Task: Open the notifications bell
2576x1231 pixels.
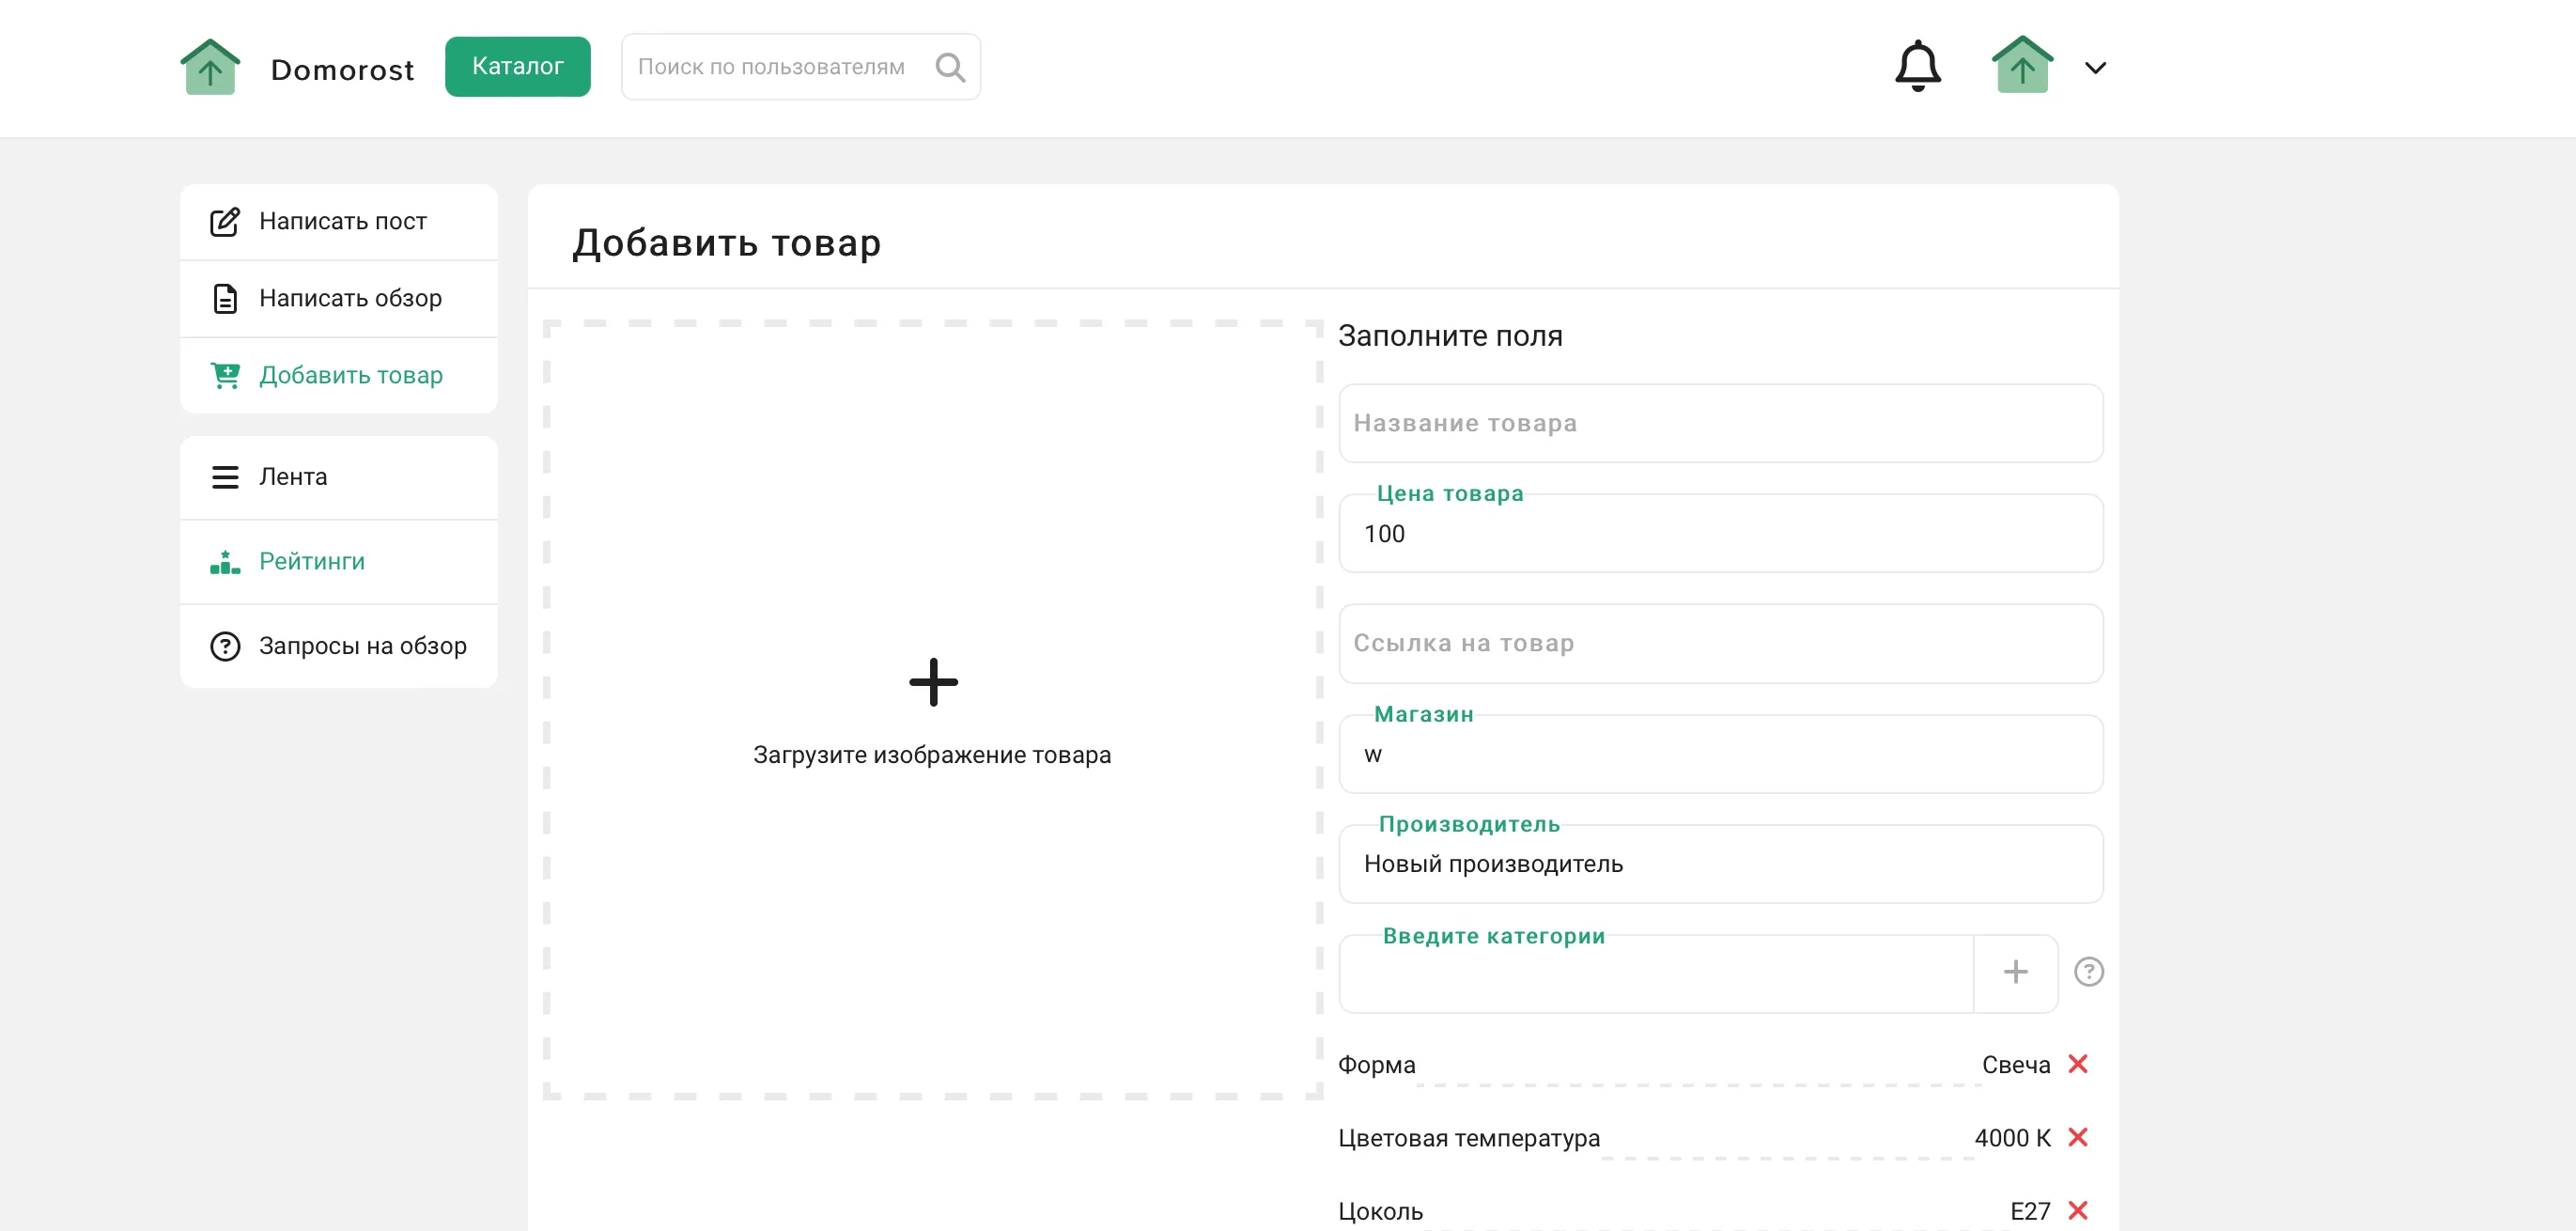Action: (1917, 67)
